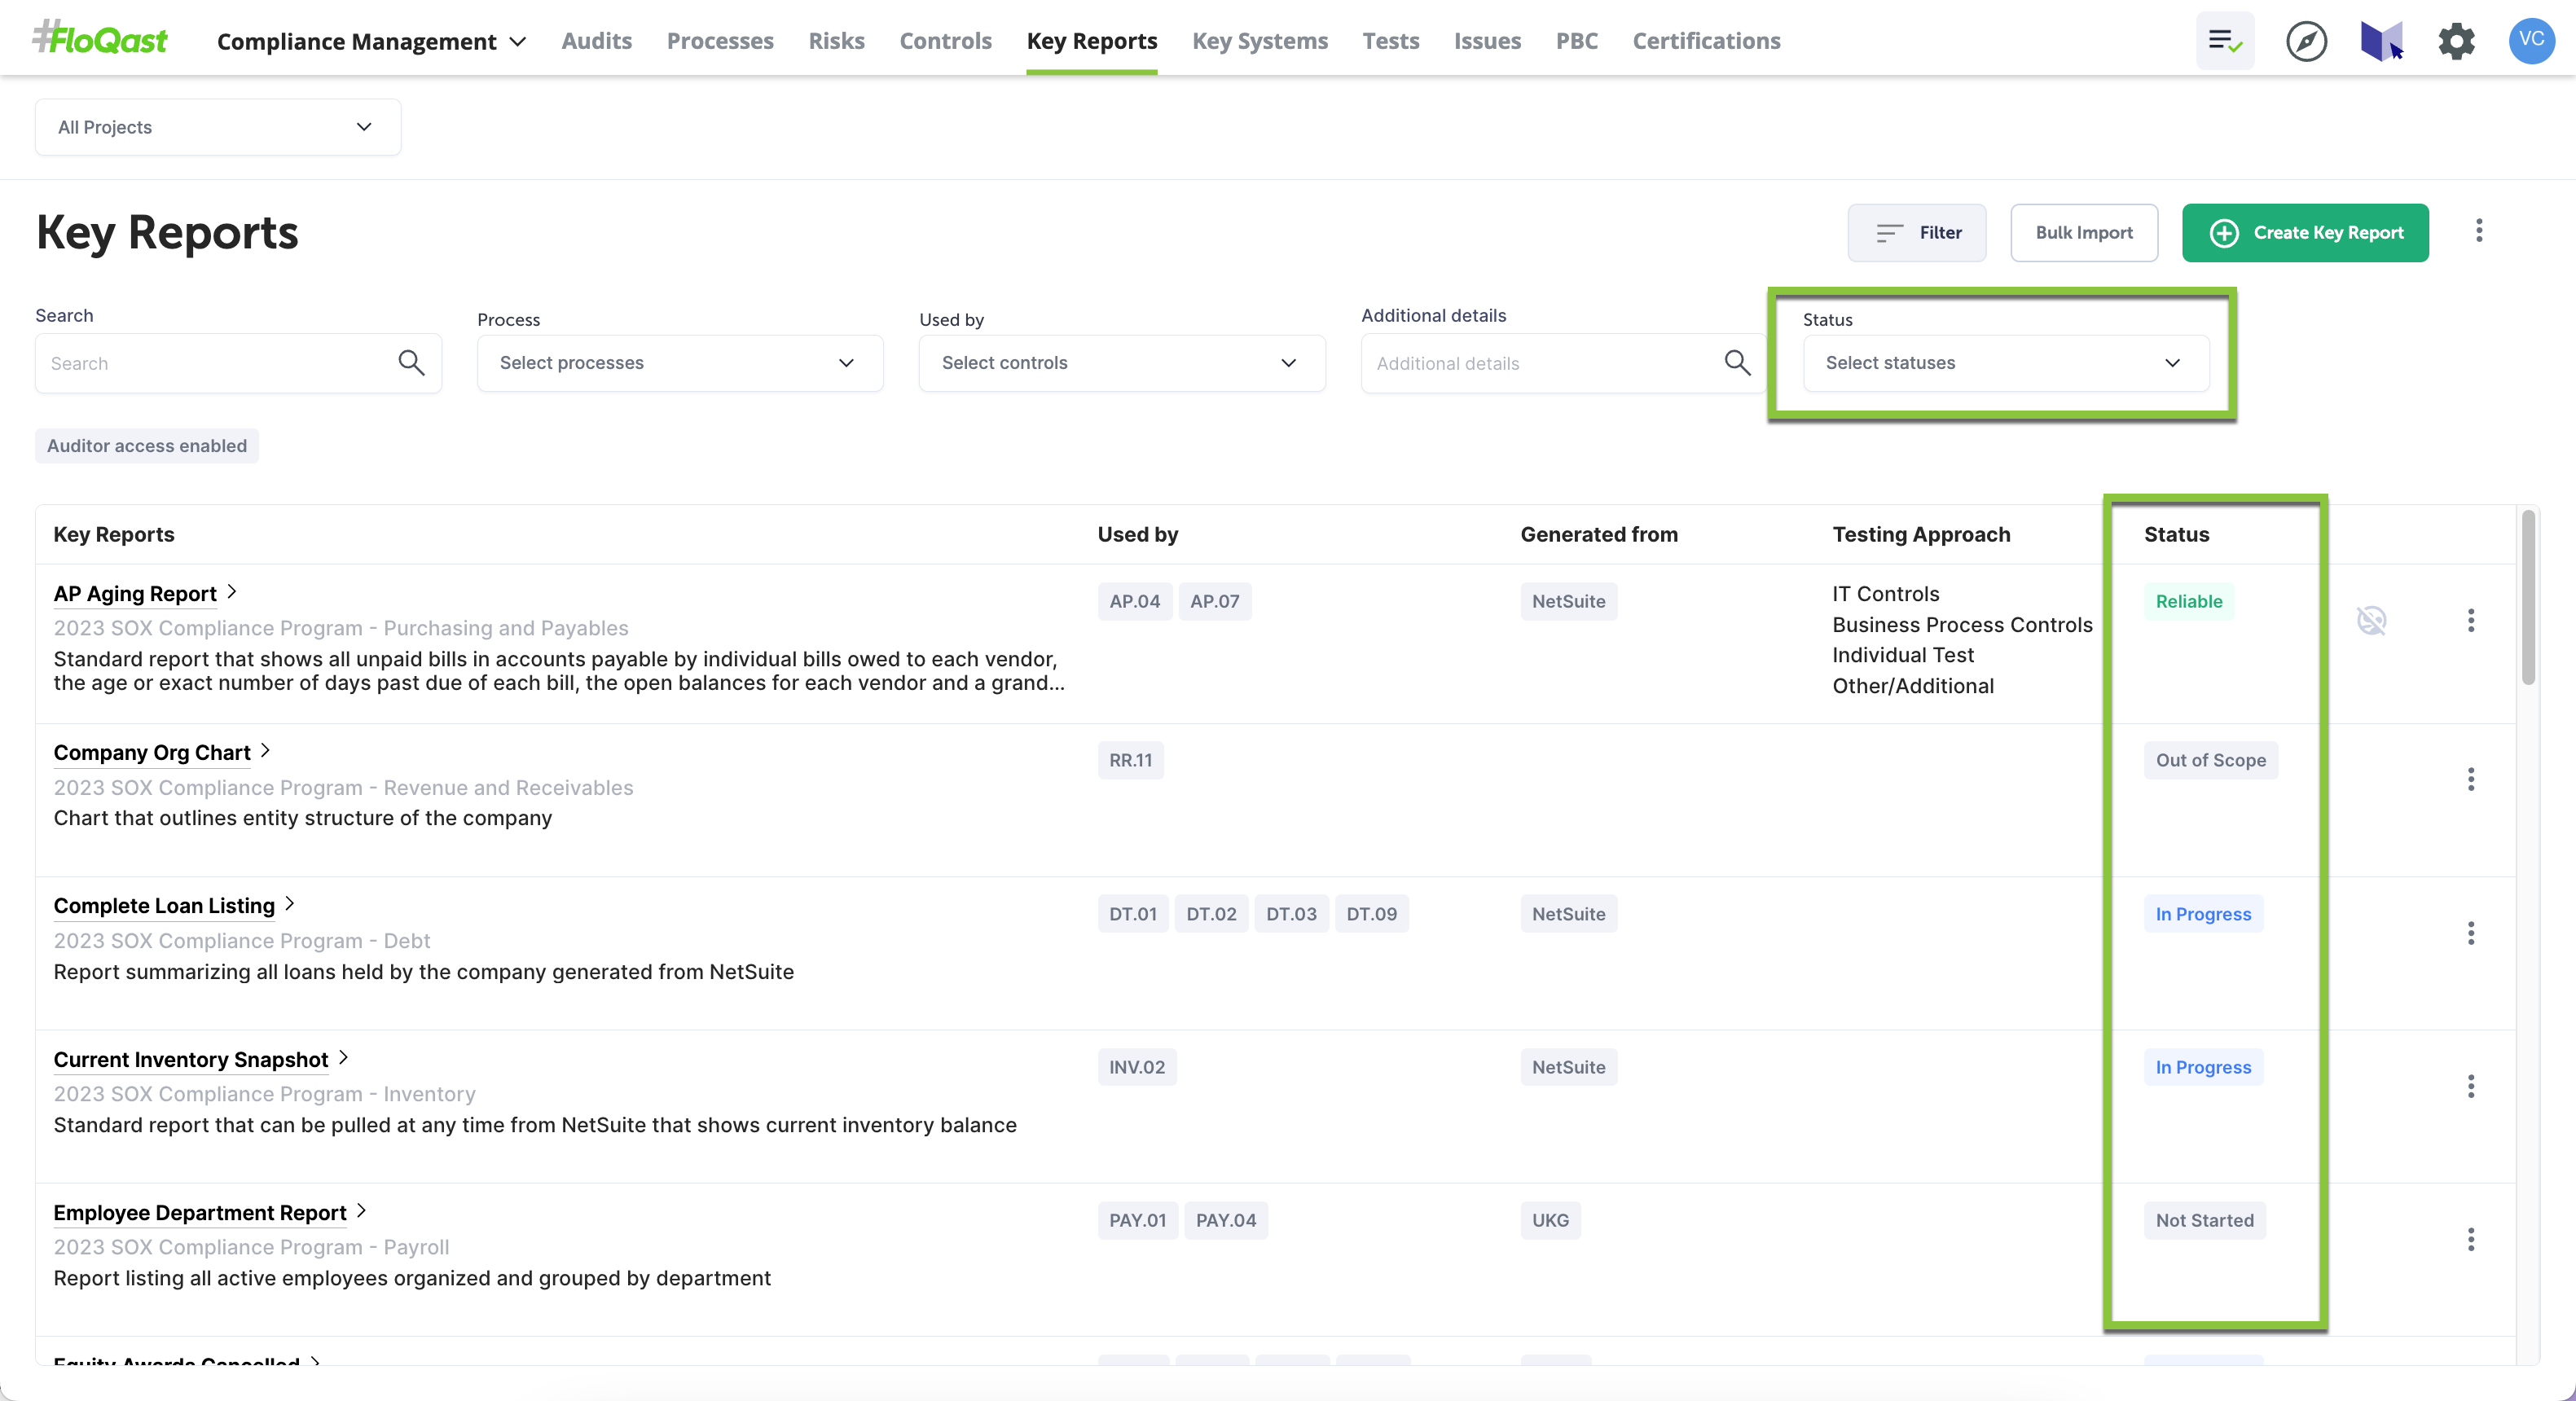Click the PAY.01 control tag
The height and width of the screenshot is (1401, 2576).
tap(1137, 1220)
